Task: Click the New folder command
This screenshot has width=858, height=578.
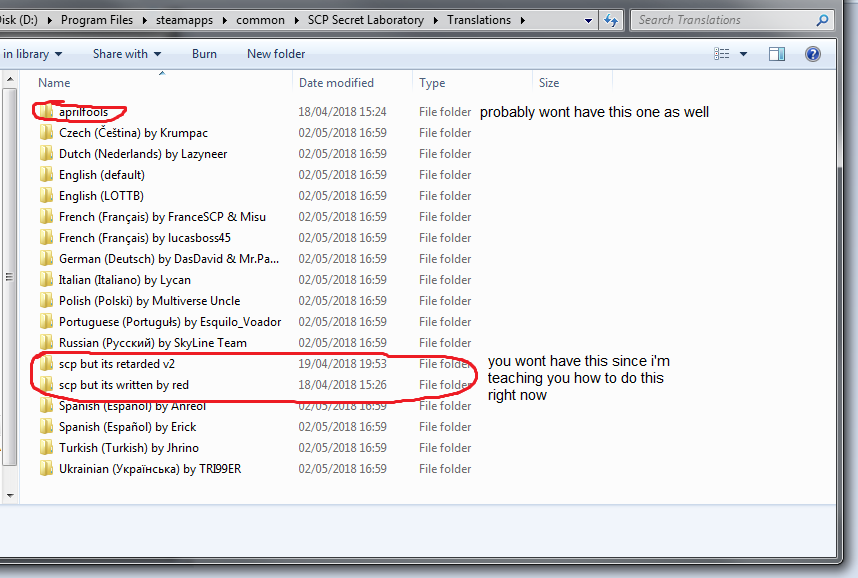Action: click(x=276, y=54)
